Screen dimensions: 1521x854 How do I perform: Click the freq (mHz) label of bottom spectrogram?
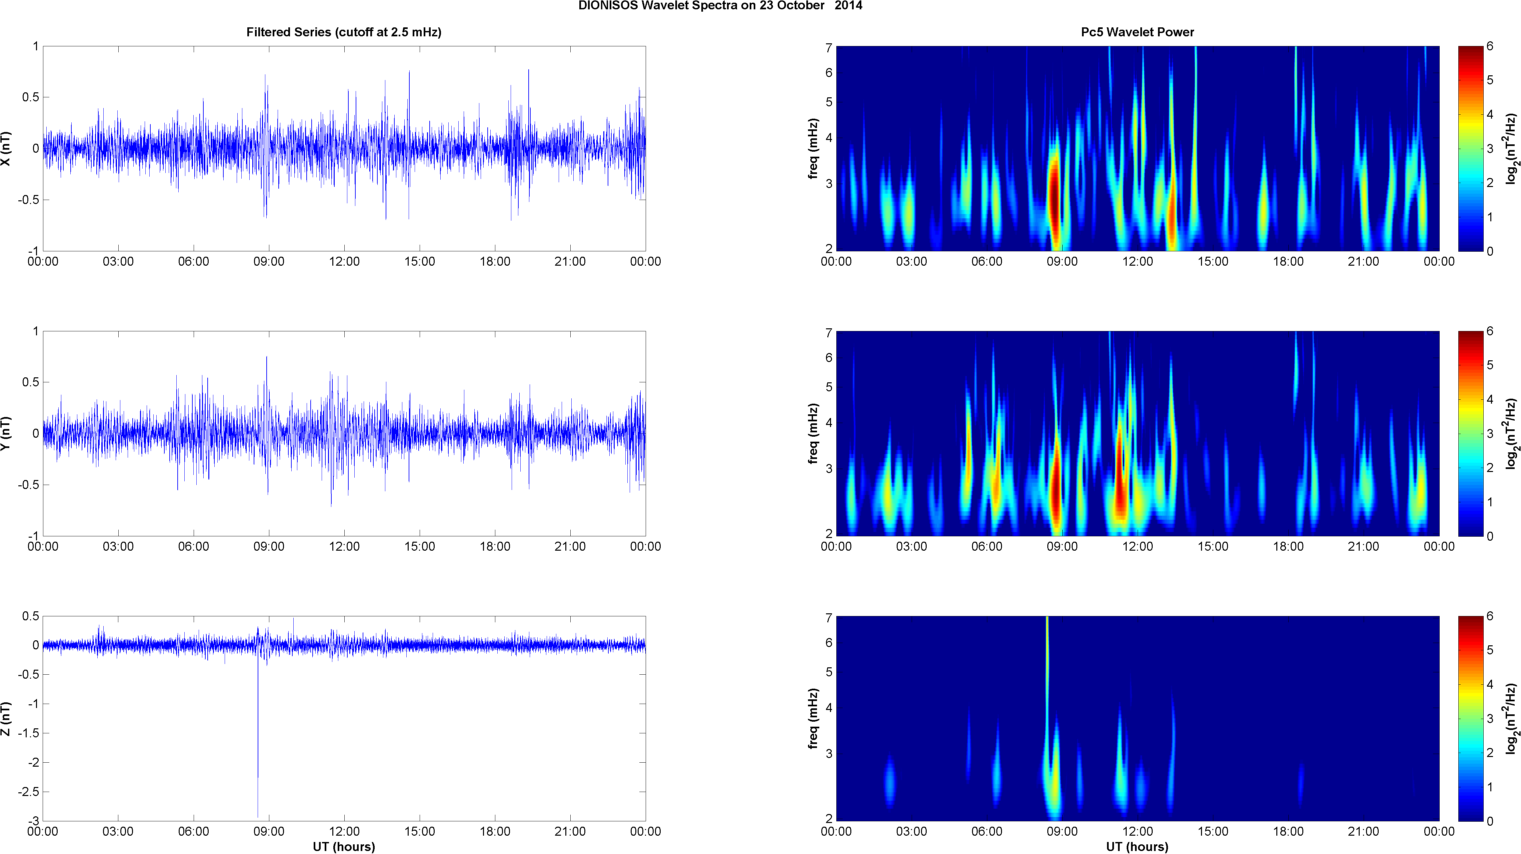point(814,718)
